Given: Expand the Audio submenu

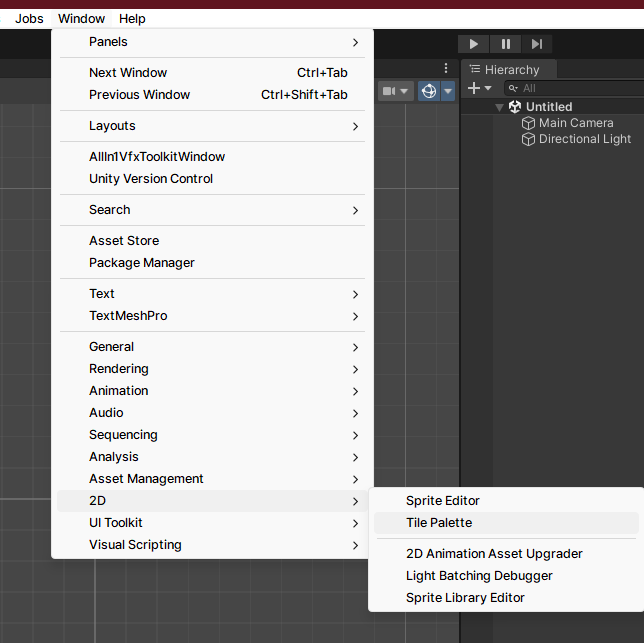Looking at the screenshot, I should pyautogui.click(x=212, y=413).
